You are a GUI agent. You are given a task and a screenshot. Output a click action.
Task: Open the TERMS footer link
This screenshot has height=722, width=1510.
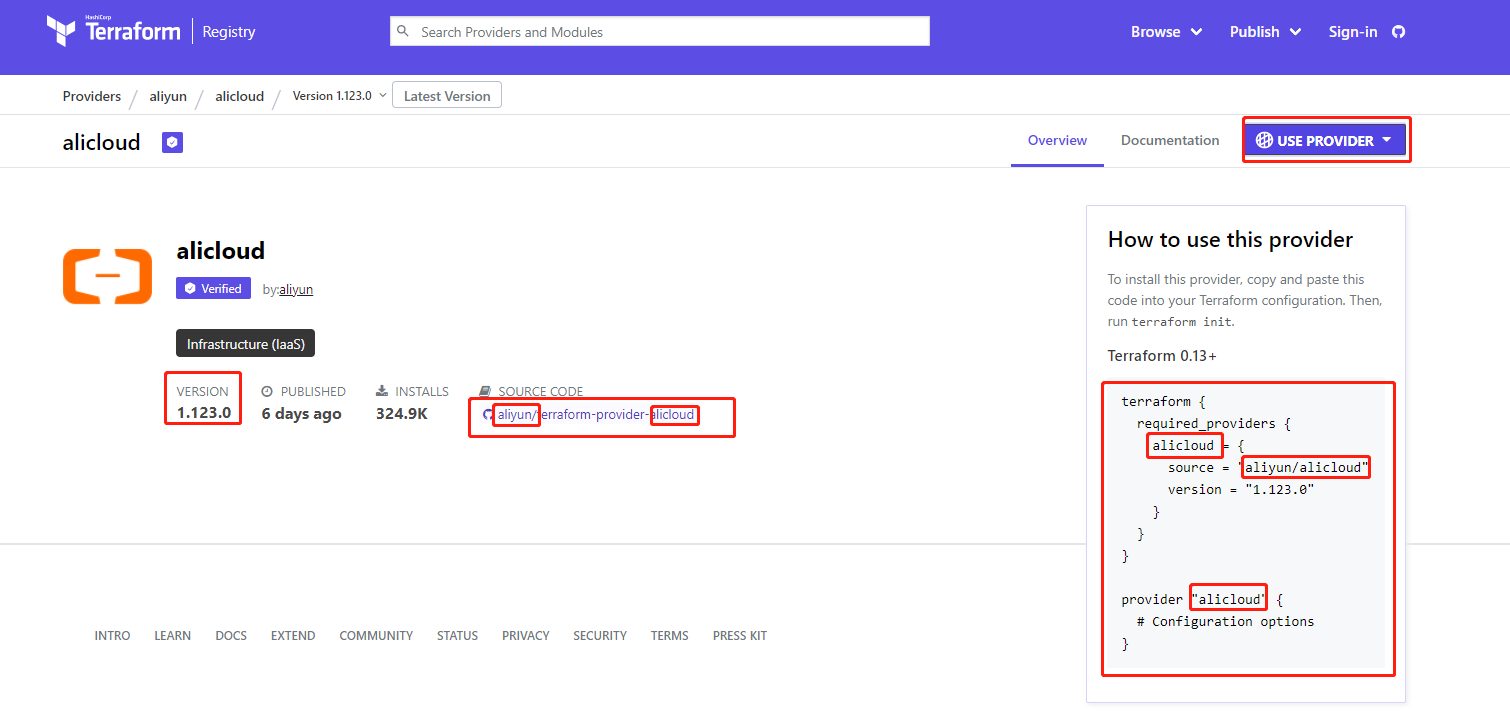[x=669, y=635]
